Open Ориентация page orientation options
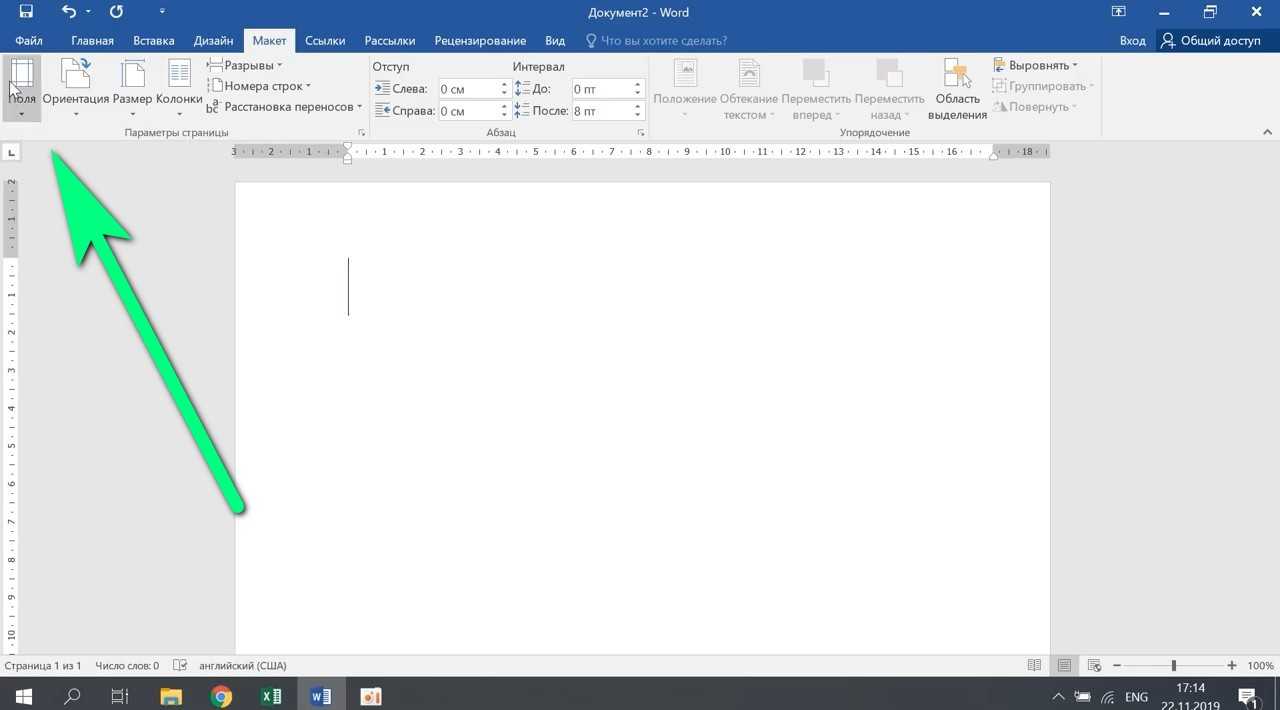Image resolution: width=1280 pixels, height=710 pixels. [x=76, y=88]
